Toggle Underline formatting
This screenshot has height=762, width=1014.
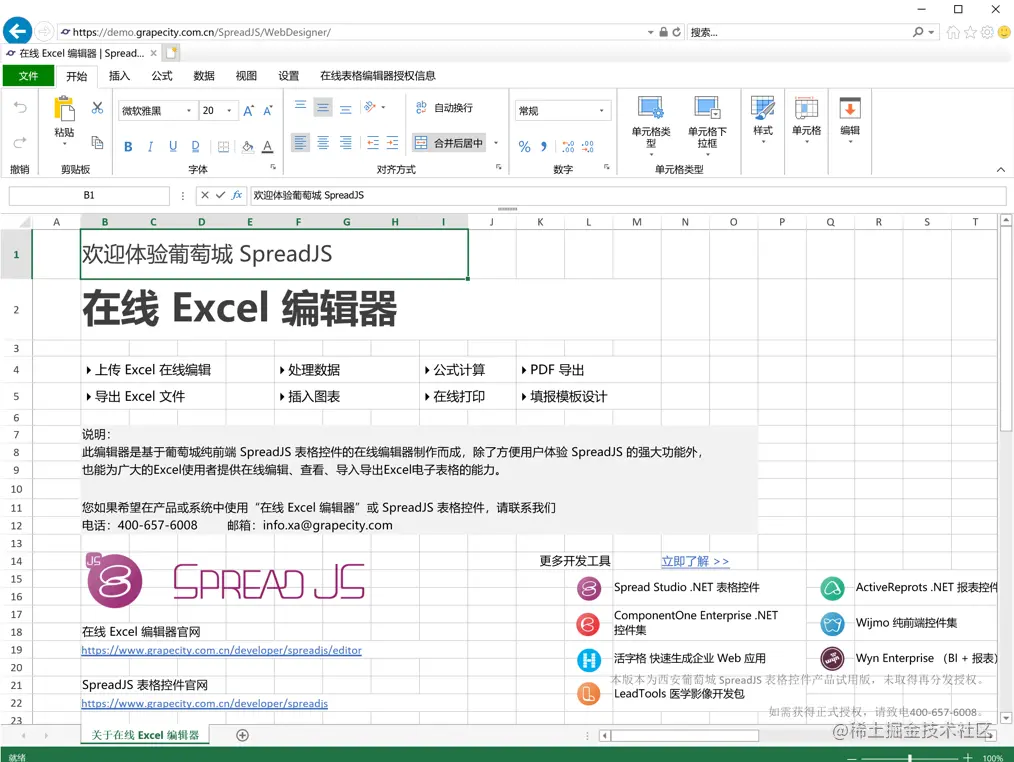173,147
